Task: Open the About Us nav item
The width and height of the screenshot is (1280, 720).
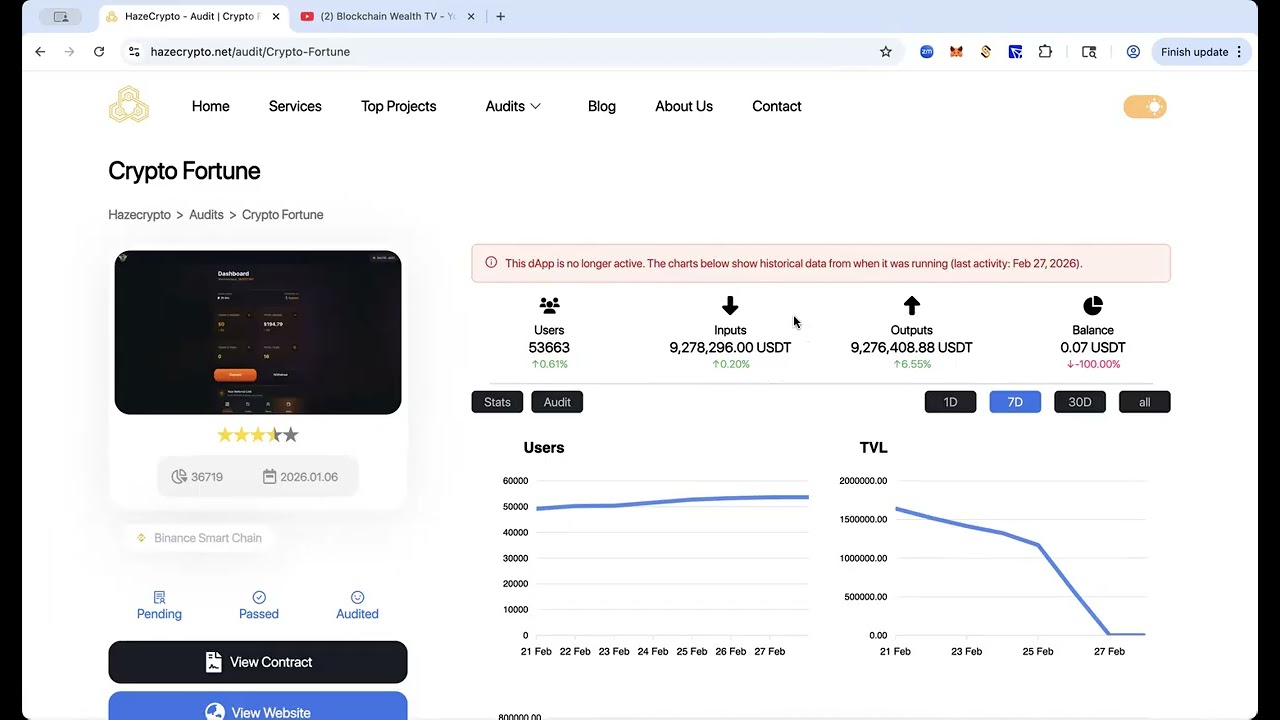Action: [684, 106]
